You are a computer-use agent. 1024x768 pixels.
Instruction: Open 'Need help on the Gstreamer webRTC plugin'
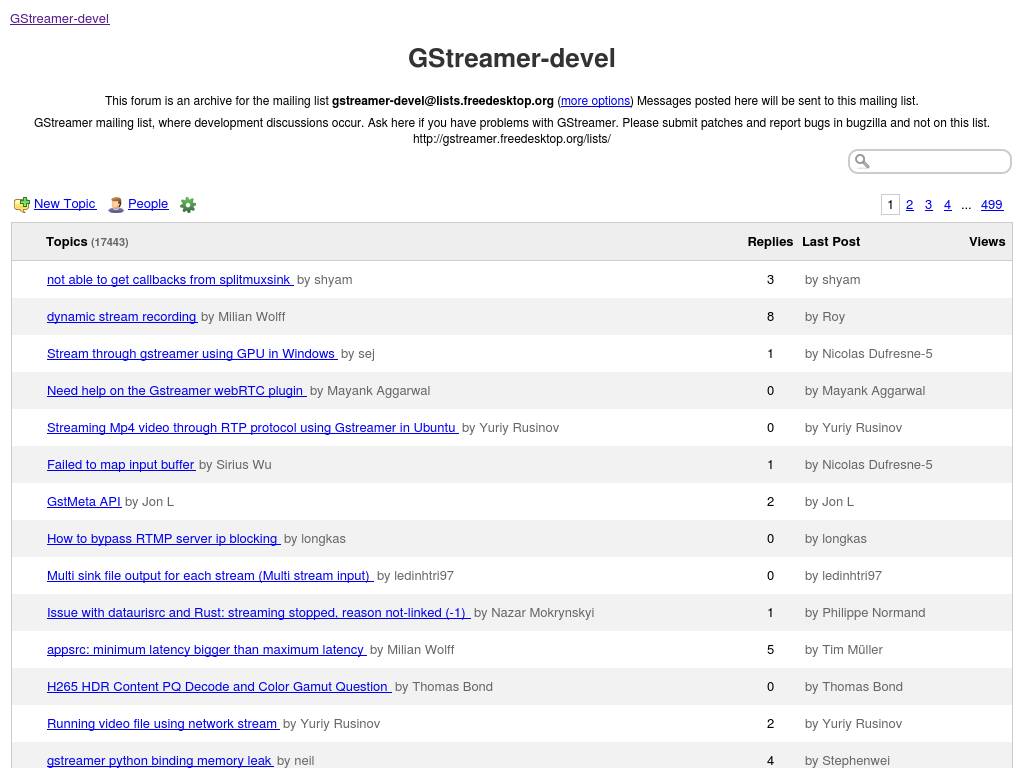coord(176,391)
